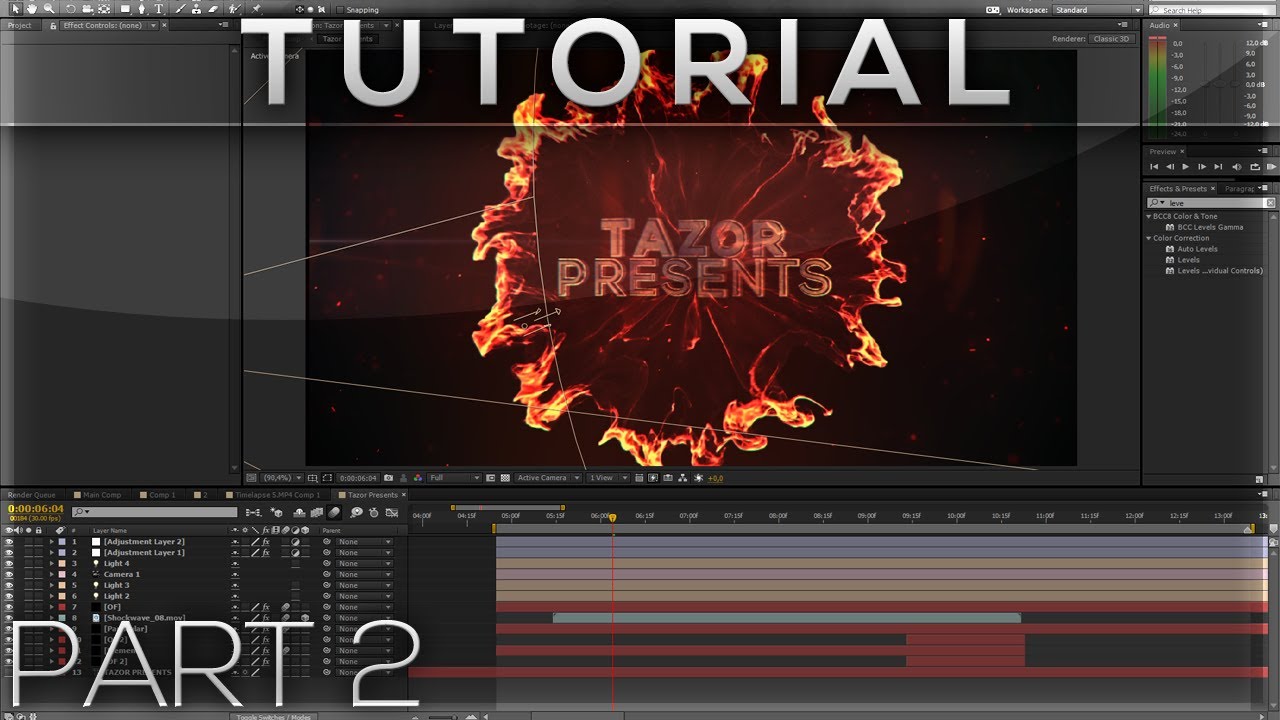Open the Graph Editor in timeline
The image size is (1280, 720).
pos(391,512)
